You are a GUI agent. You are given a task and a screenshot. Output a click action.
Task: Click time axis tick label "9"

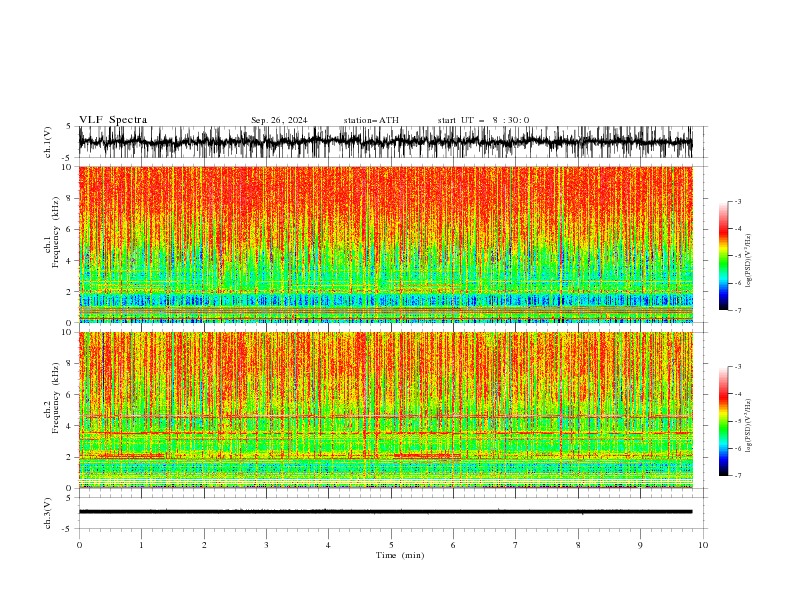click(x=640, y=545)
